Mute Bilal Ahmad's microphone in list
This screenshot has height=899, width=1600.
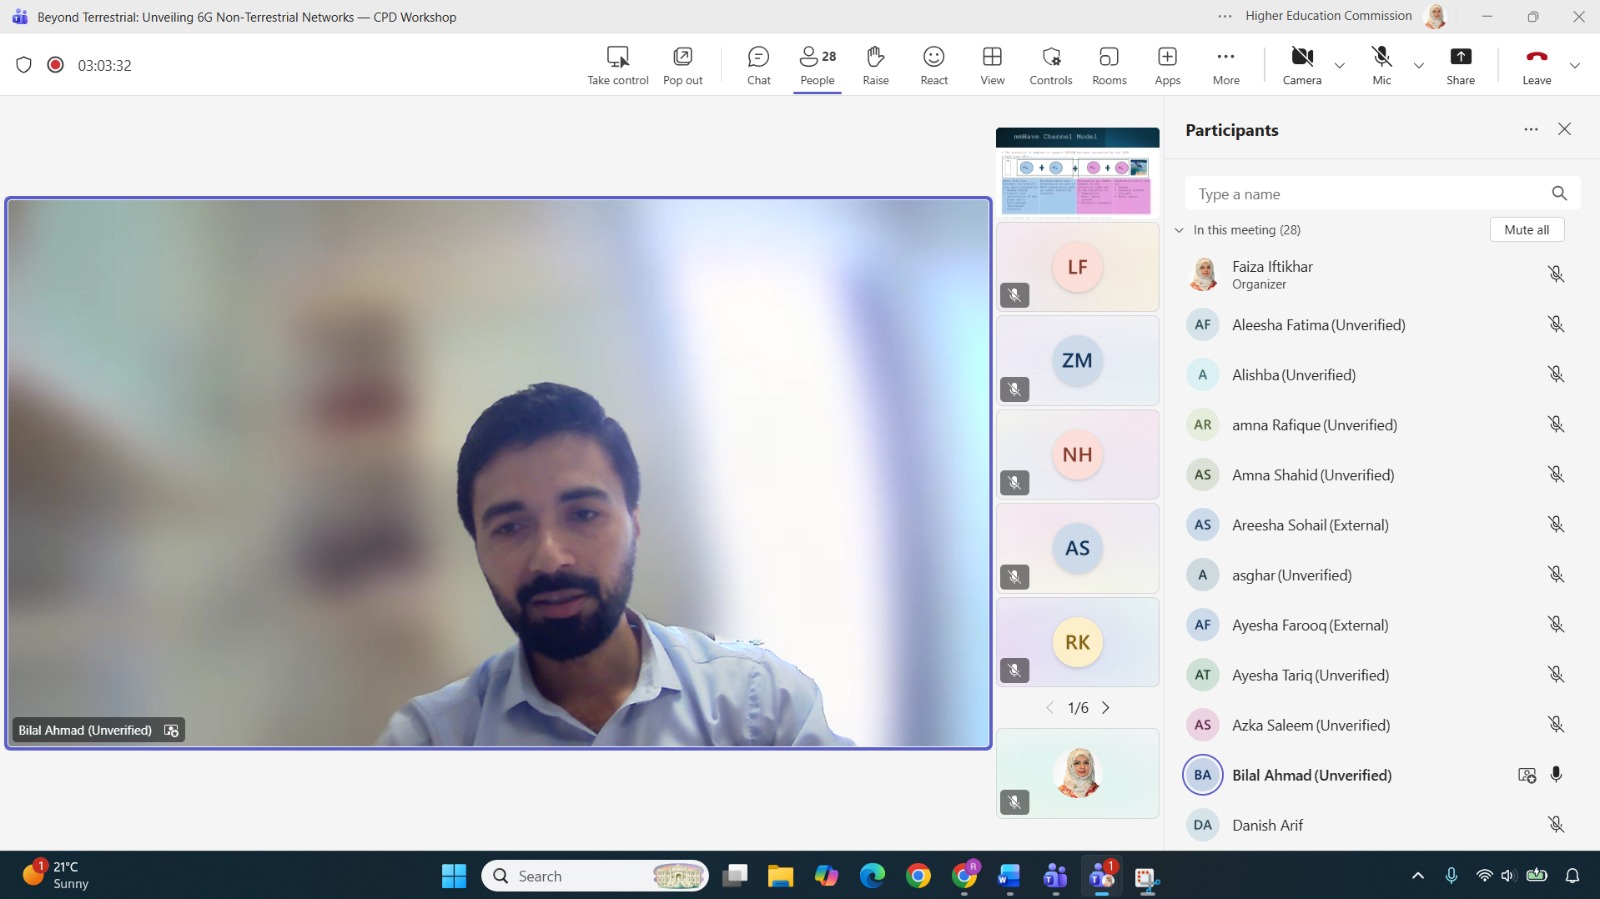pos(1556,775)
